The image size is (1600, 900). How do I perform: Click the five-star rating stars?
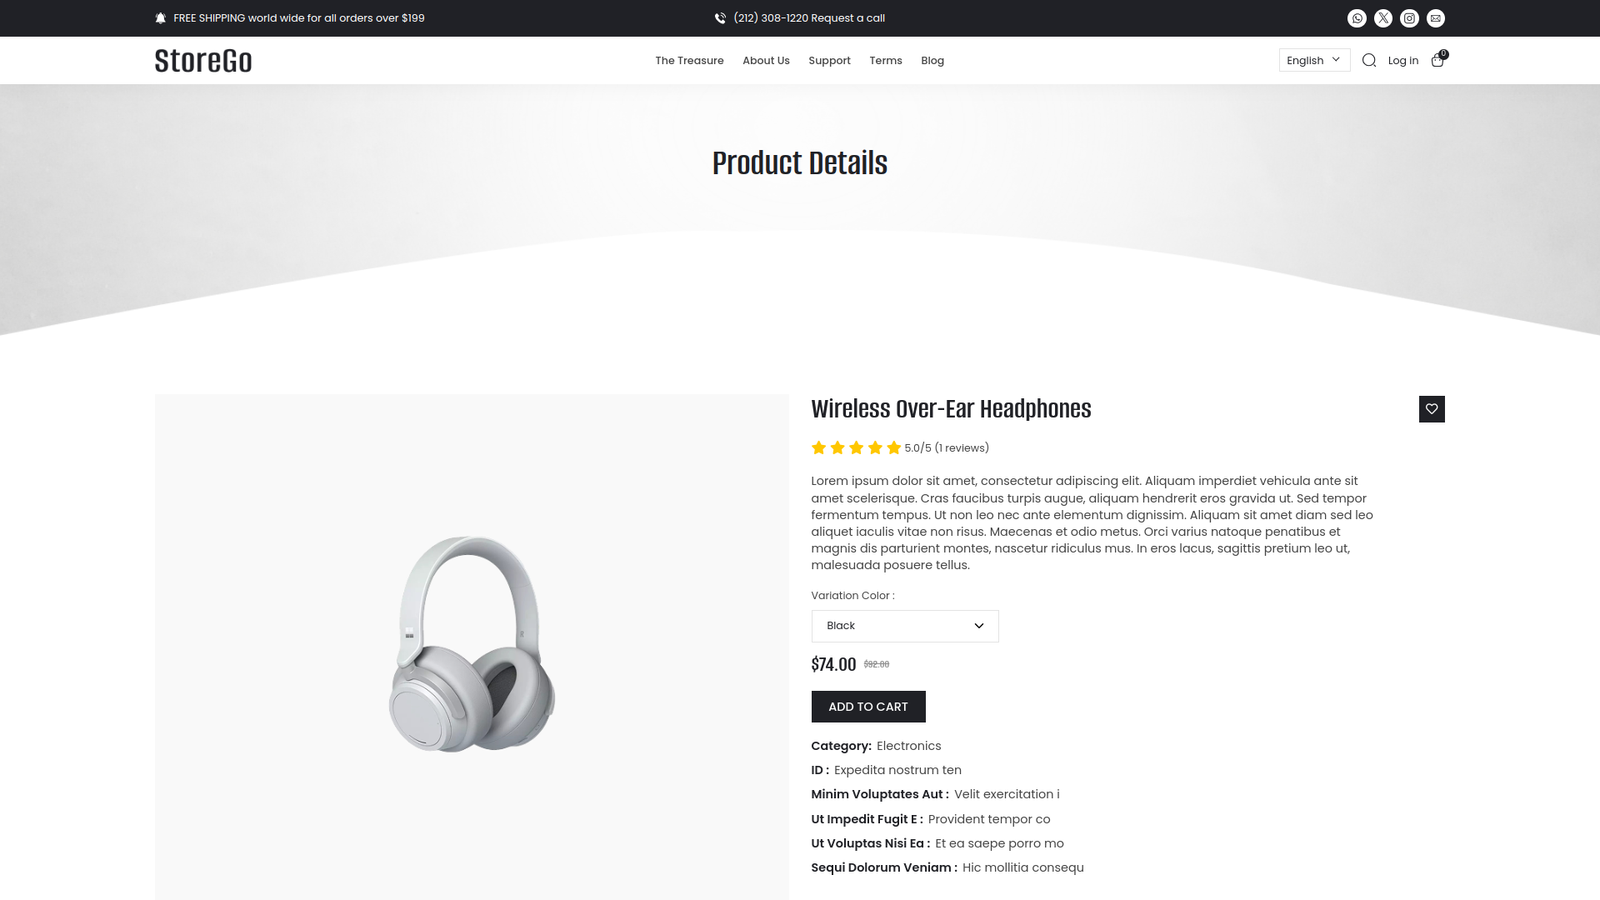[856, 448]
